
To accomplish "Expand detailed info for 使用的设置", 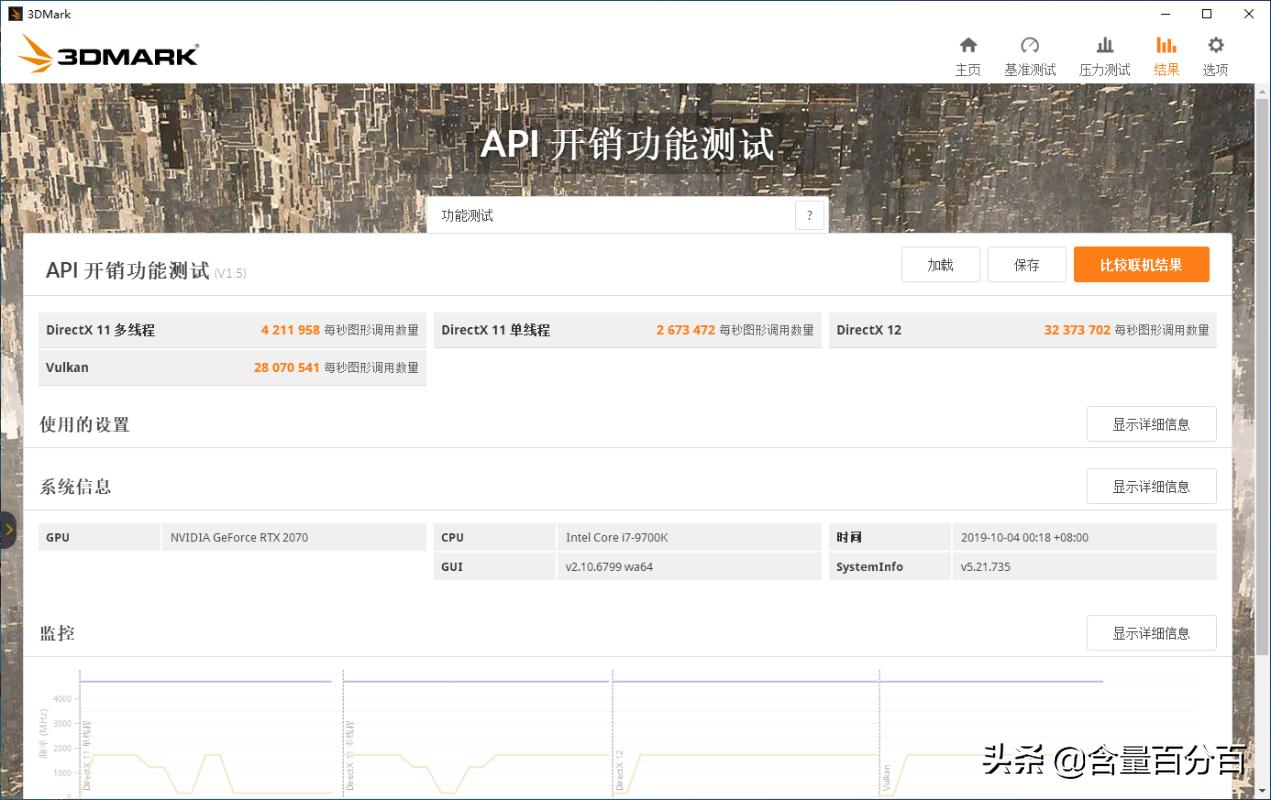I will (1151, 423).
